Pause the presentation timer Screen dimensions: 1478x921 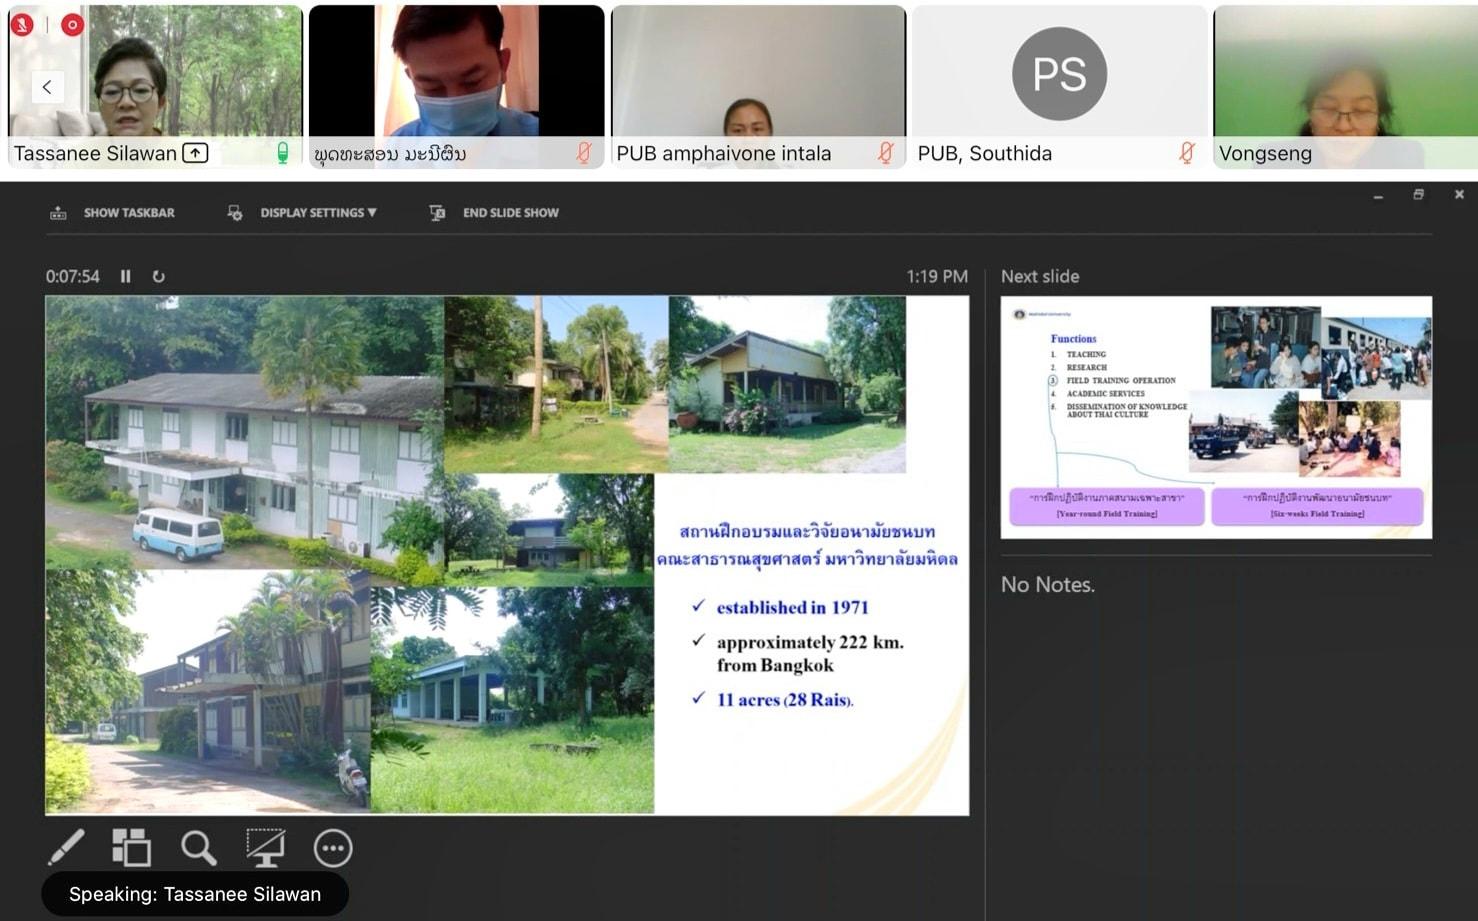coord(126,276)
